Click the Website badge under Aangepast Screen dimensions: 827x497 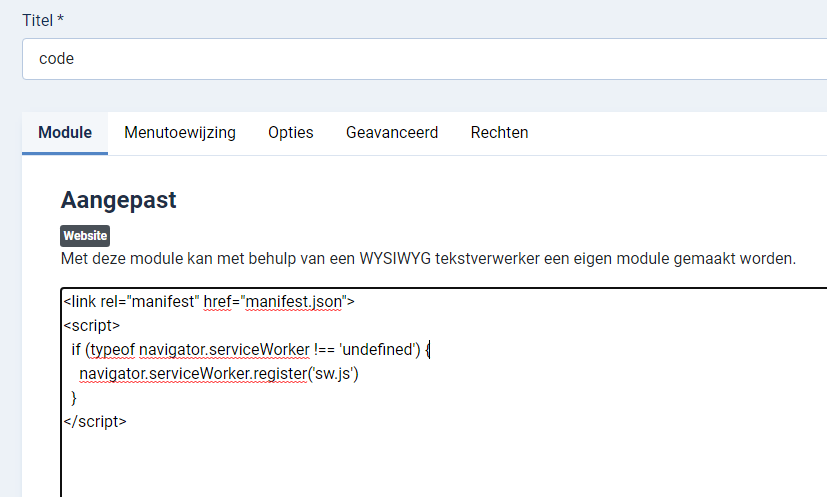click(85, 236)
